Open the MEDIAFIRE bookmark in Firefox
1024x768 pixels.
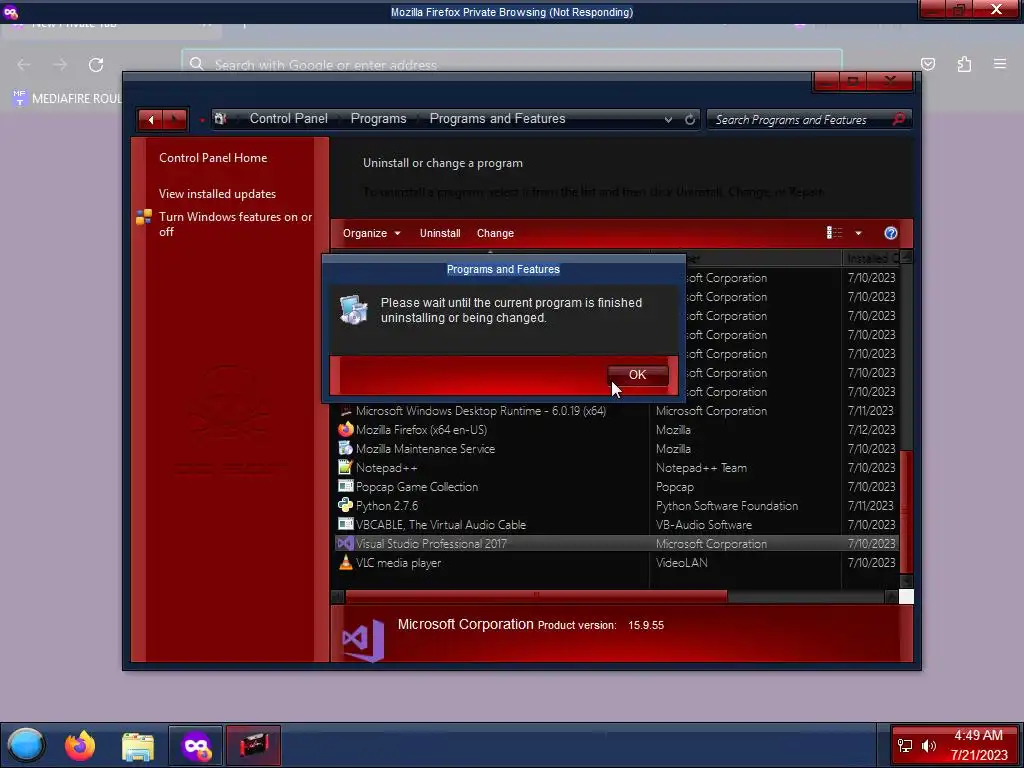click(x=68, y=99)
